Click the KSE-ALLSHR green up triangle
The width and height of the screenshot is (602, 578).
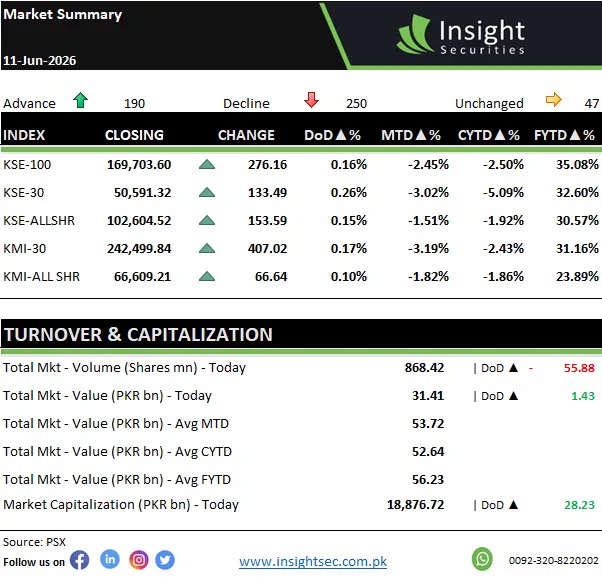[207, 220]
